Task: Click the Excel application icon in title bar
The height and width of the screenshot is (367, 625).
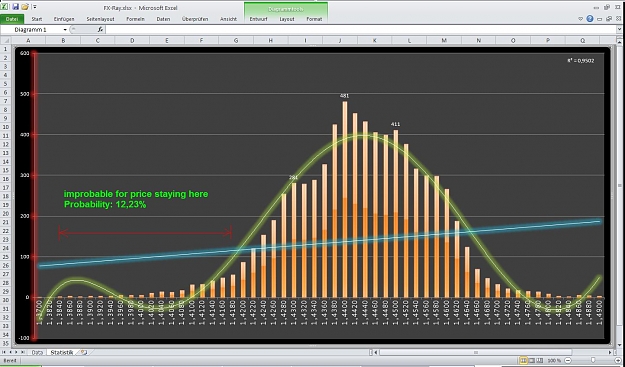Action: (4, 6)
